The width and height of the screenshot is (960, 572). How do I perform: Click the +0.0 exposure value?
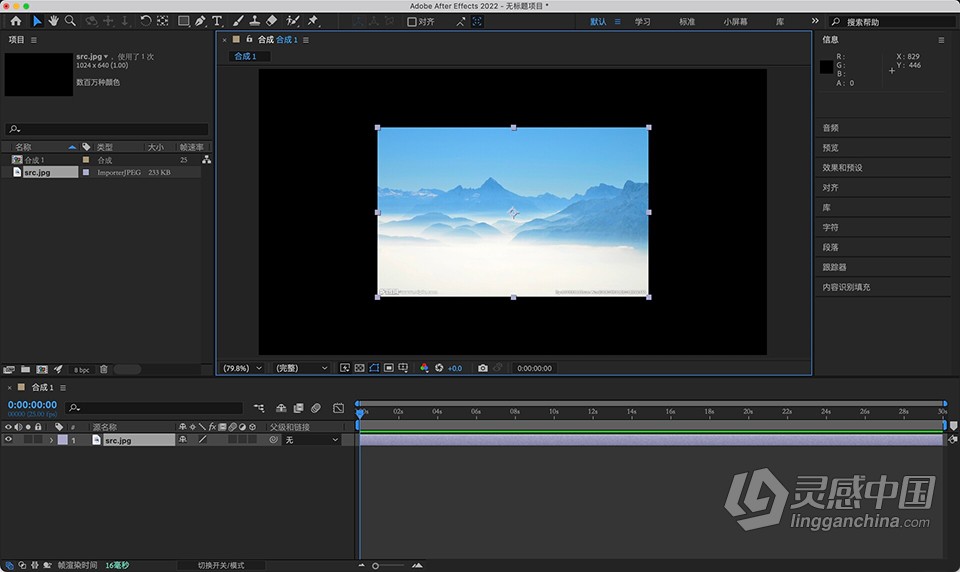[x=455, y=369]
